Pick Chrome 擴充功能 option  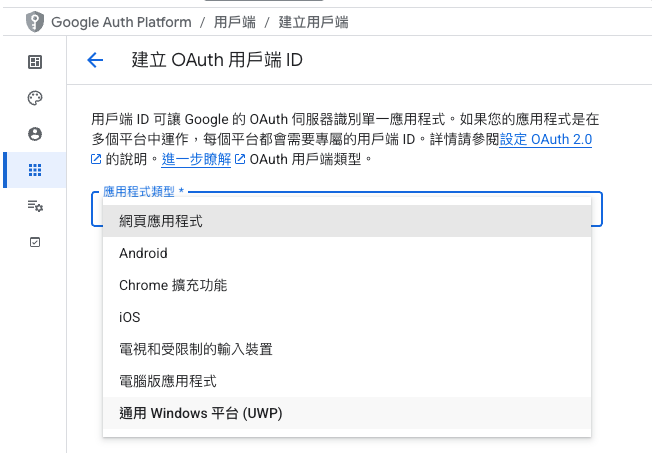coord(173,285)
